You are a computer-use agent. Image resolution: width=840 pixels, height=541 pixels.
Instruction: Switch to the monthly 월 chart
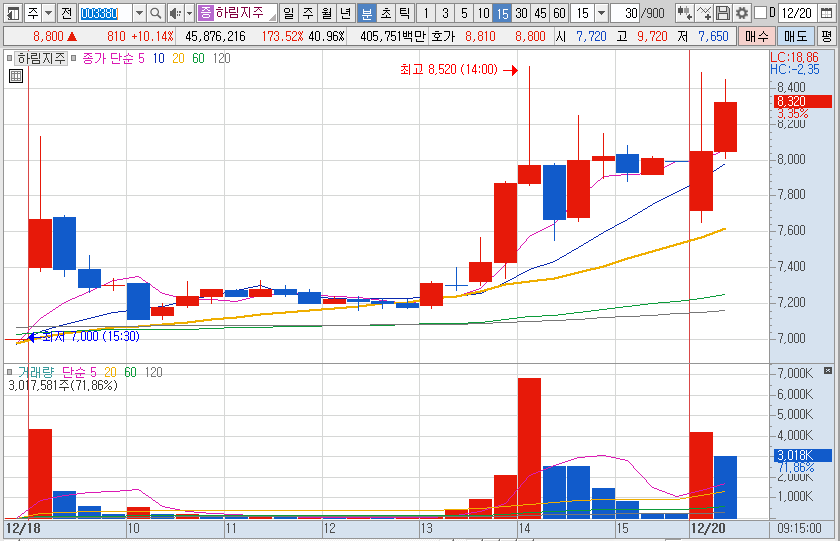click(x=327, y=13)
